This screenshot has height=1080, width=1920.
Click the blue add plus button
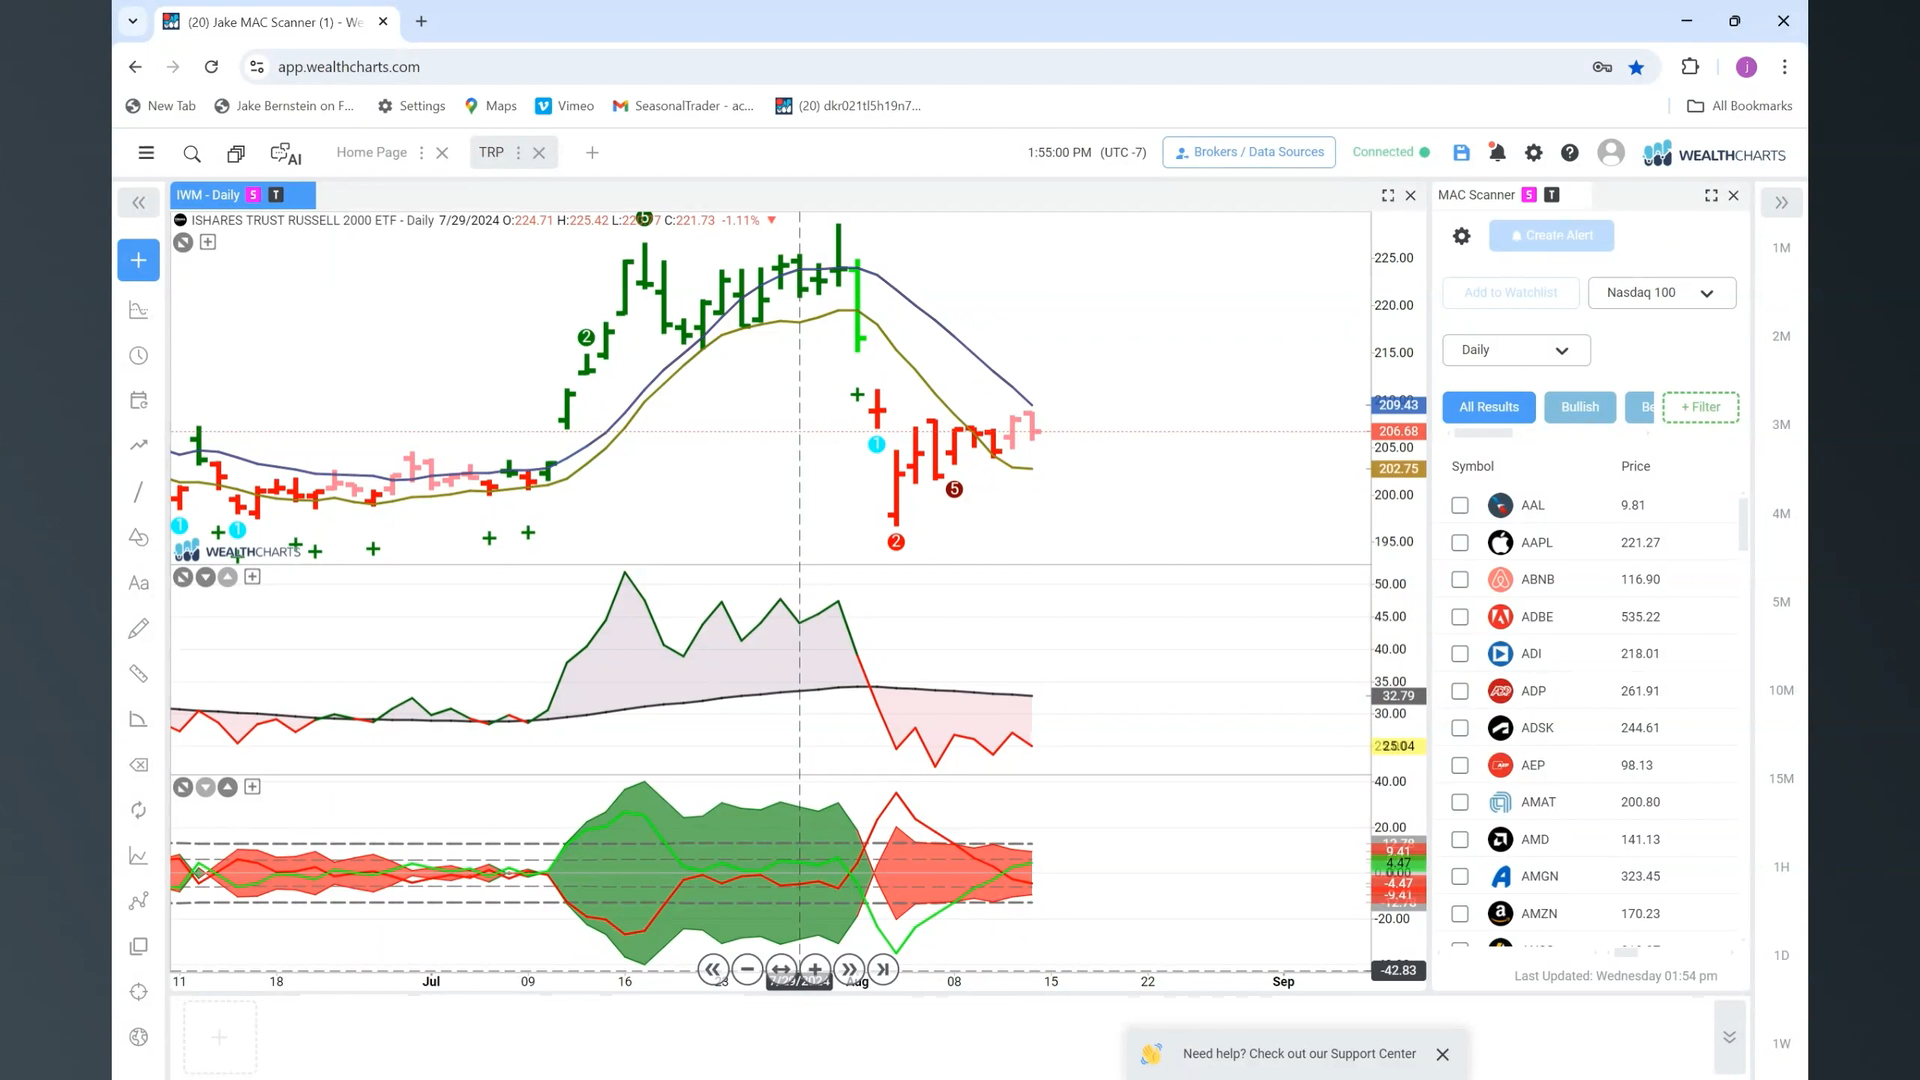point(138,260)
